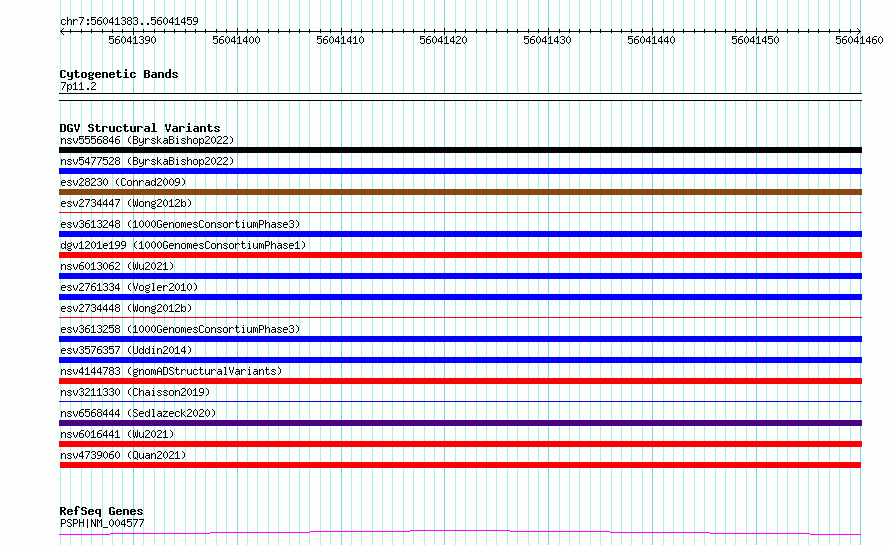
Task: Click the nsv6016441 red variant bar
Action: click(460, 444)
